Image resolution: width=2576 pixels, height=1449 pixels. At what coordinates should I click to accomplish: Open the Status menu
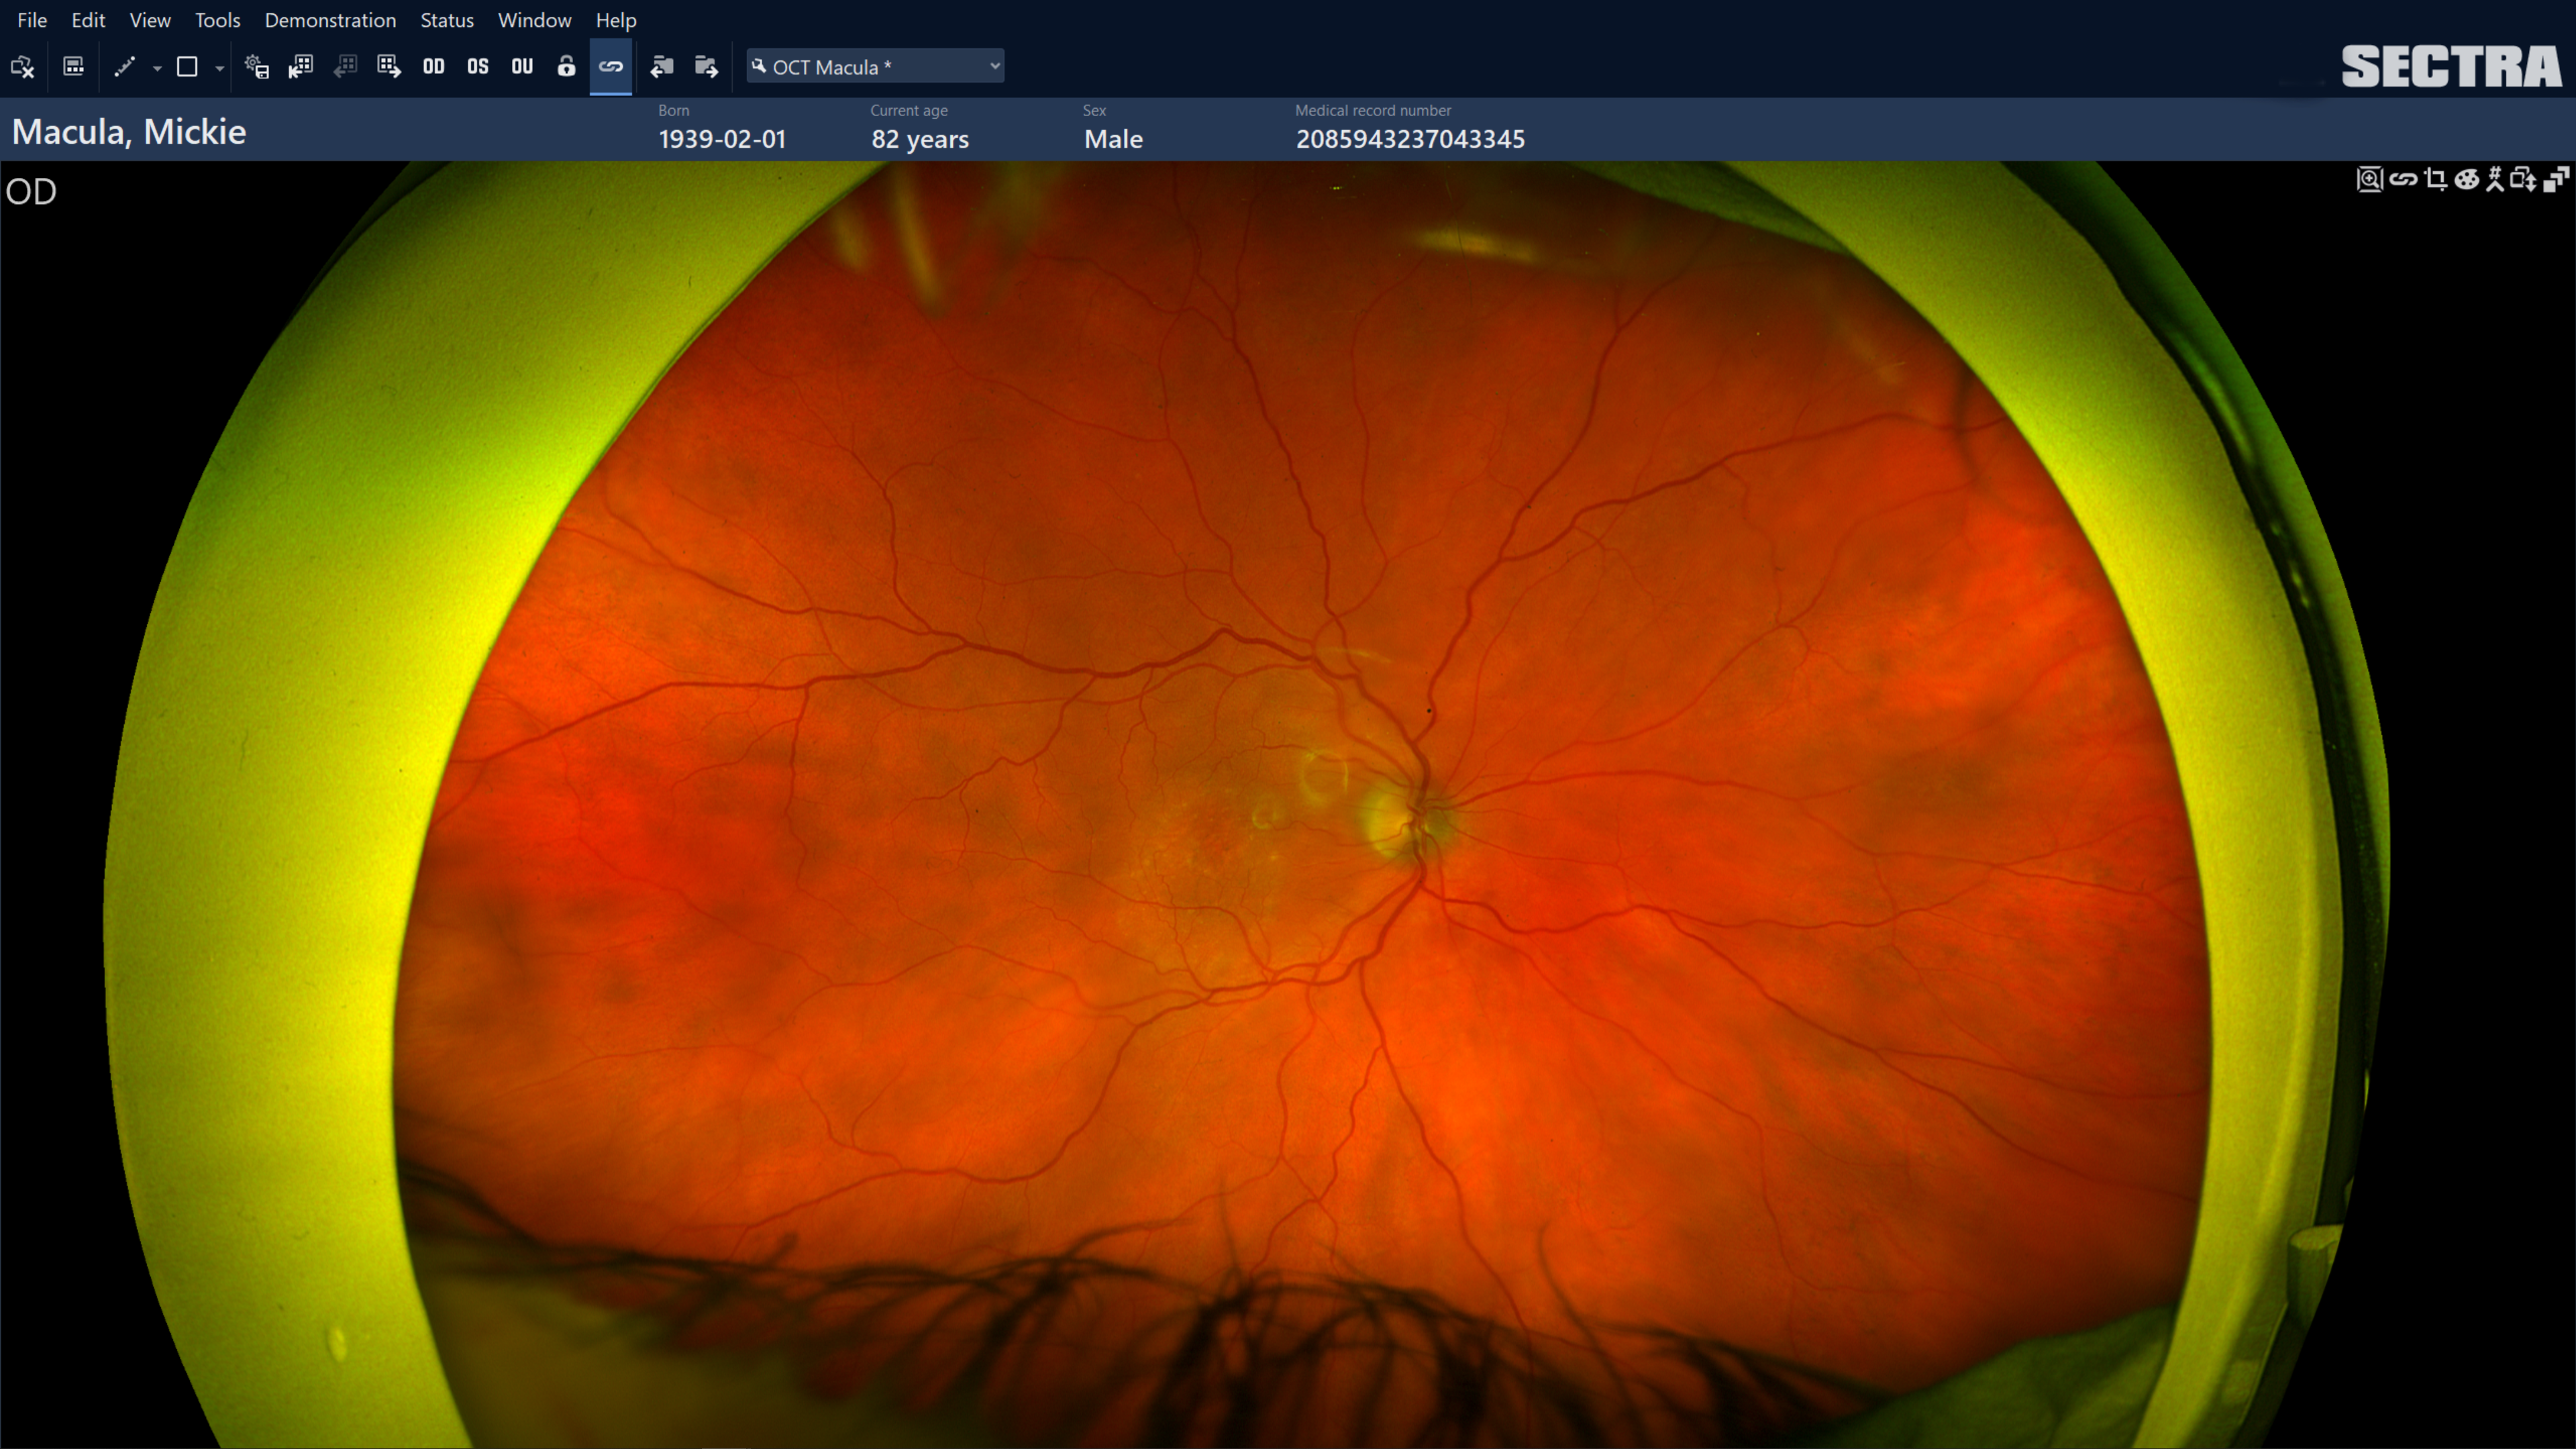[x=447, y=20]
